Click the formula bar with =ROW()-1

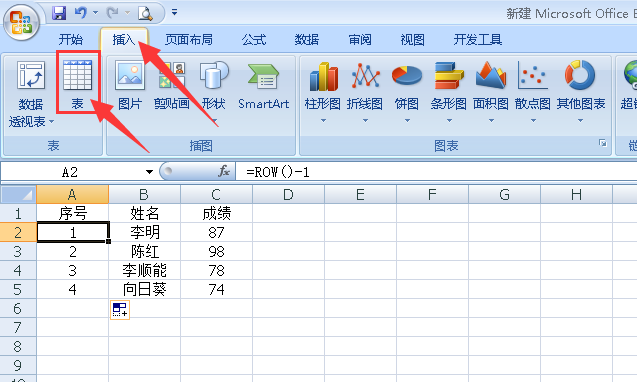coord(436,172)
